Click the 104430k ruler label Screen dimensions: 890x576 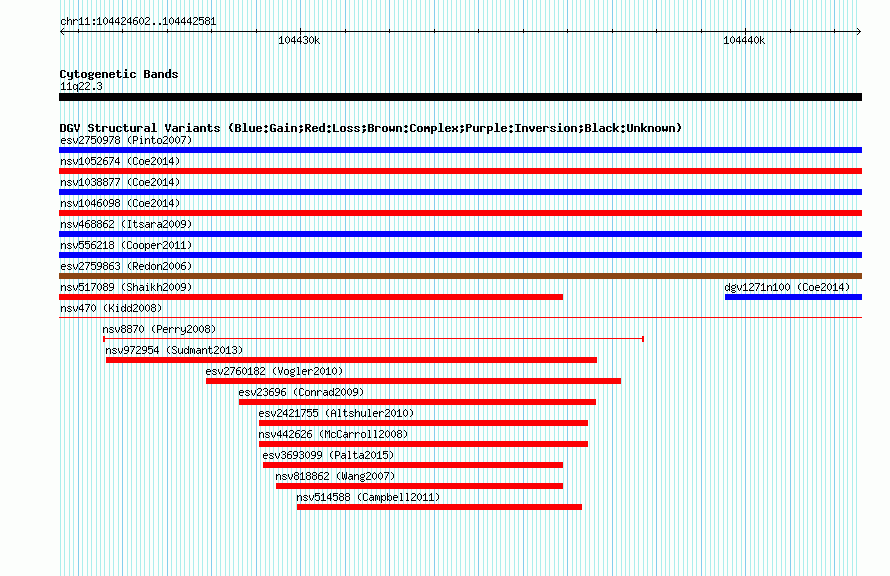(x=299, y=40)
